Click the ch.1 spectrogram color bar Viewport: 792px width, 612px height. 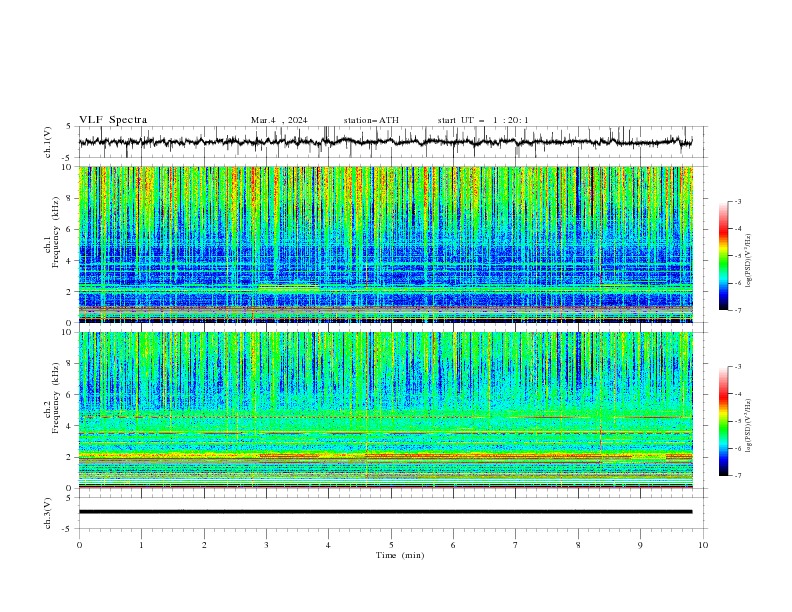(723, 256)
